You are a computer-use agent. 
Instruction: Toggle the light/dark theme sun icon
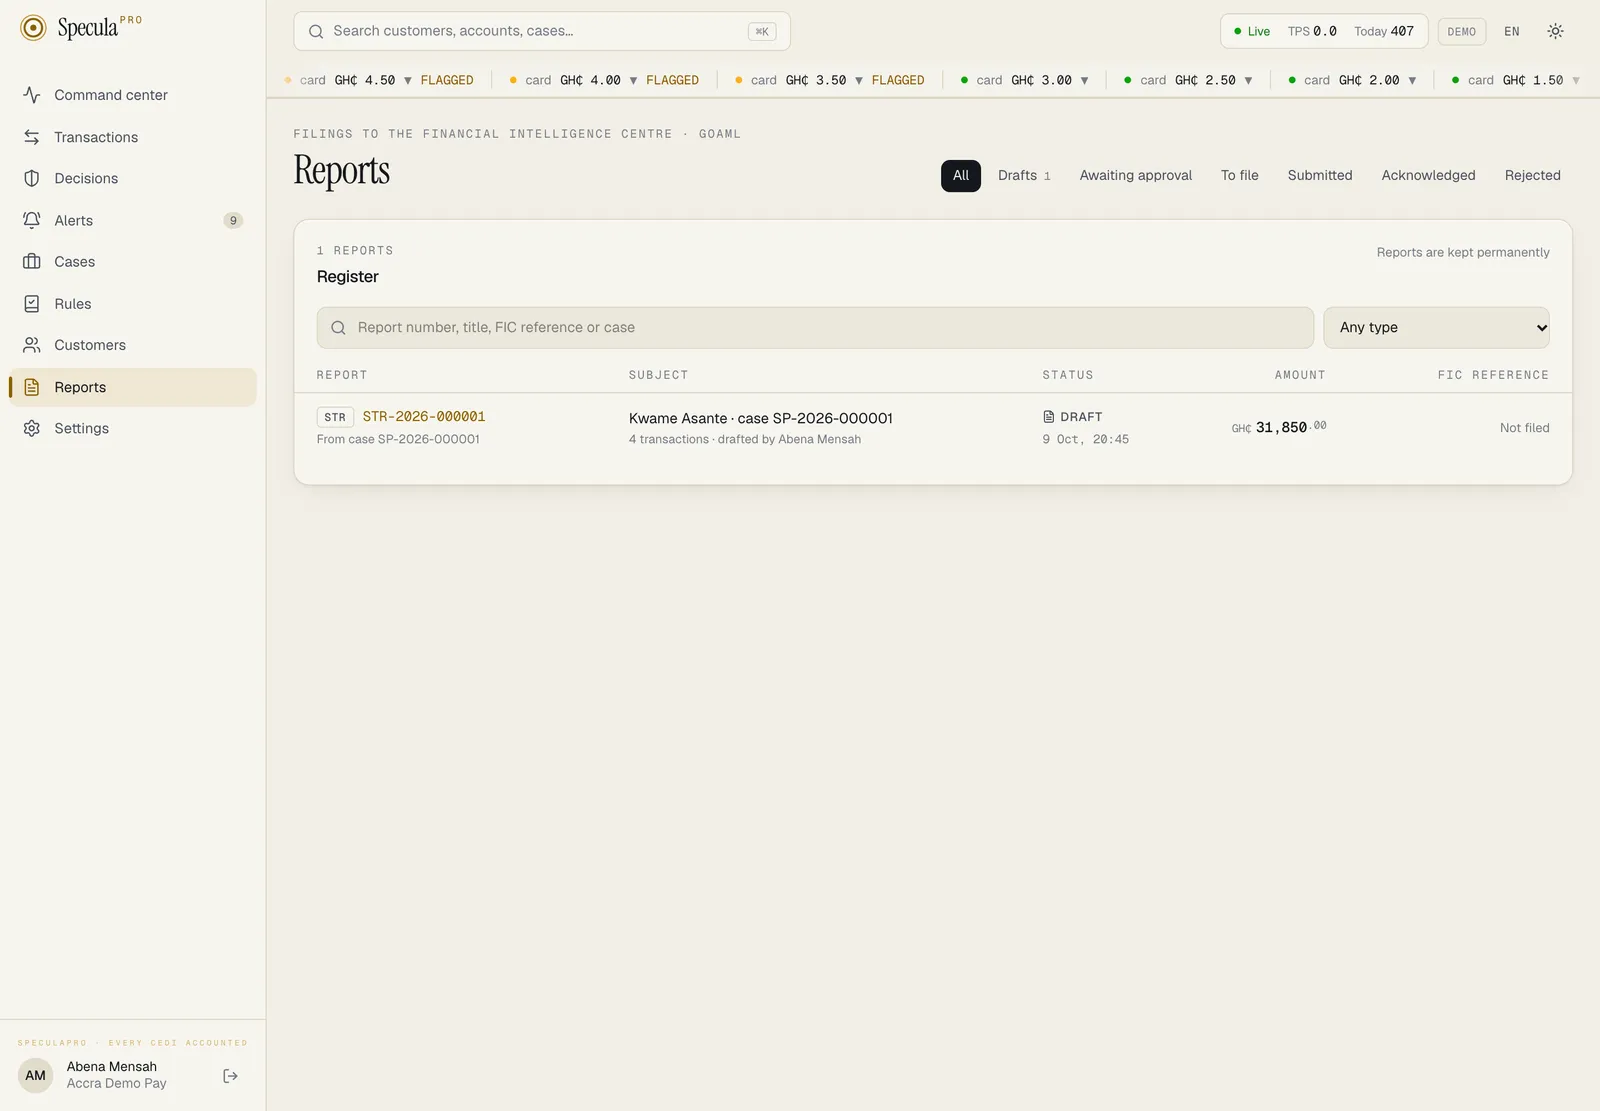pyautogui.click(x=1555, y=31)
